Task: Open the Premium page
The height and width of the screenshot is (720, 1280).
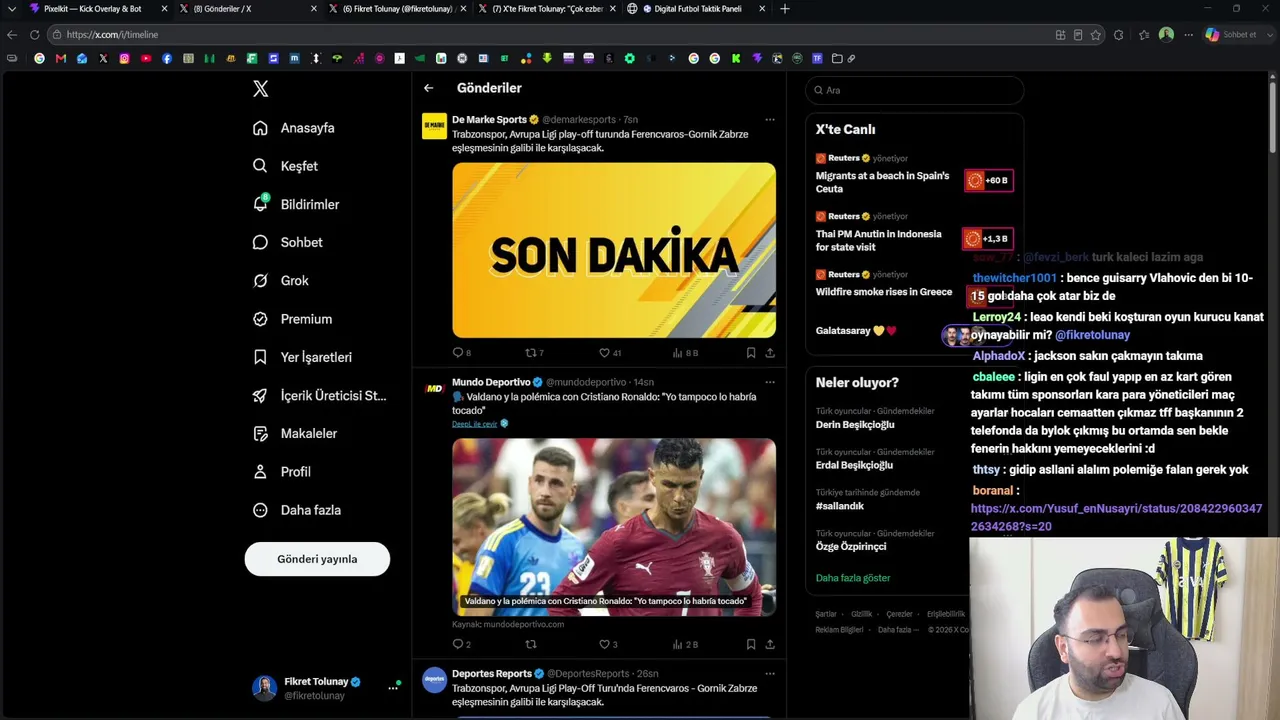Action: 292,319
